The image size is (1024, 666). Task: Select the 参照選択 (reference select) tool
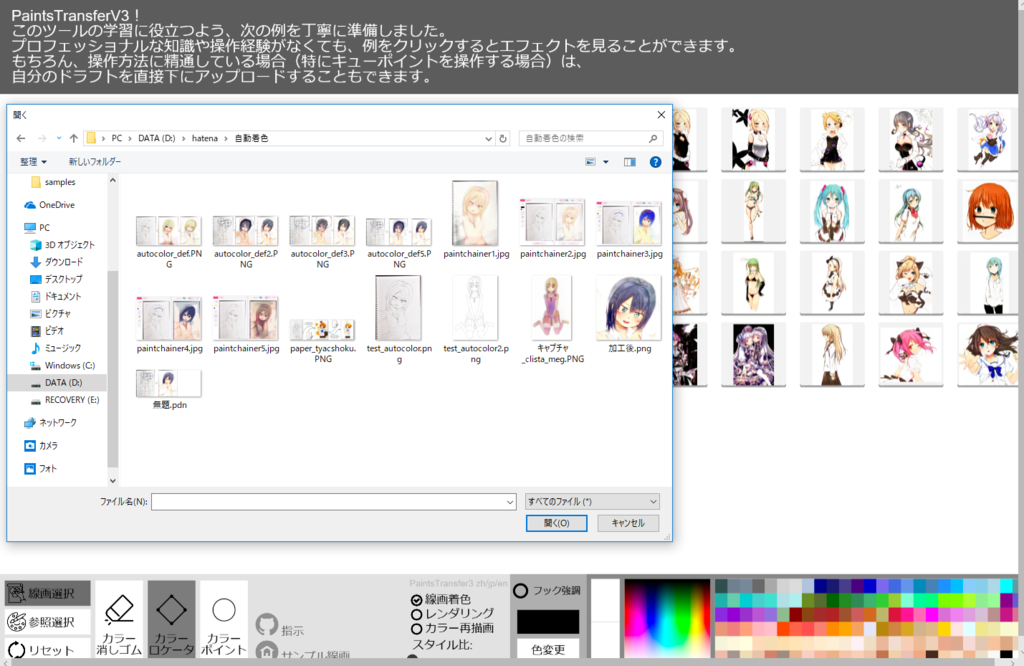46,622
